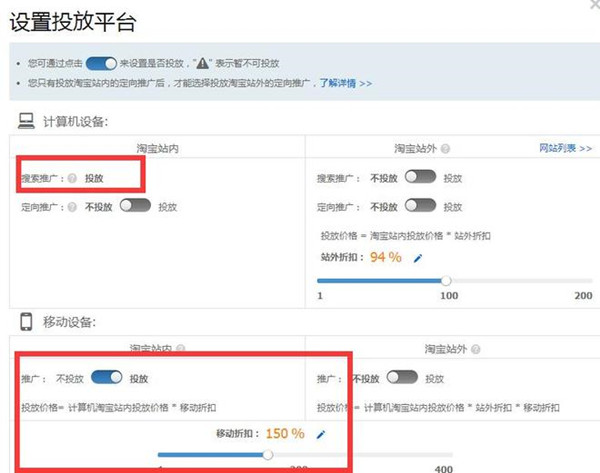Viewport: 600px width, 473px height.
Task: Click help icon next to 淘宝站外 搜索推广
Action: (x=363, y=178)
